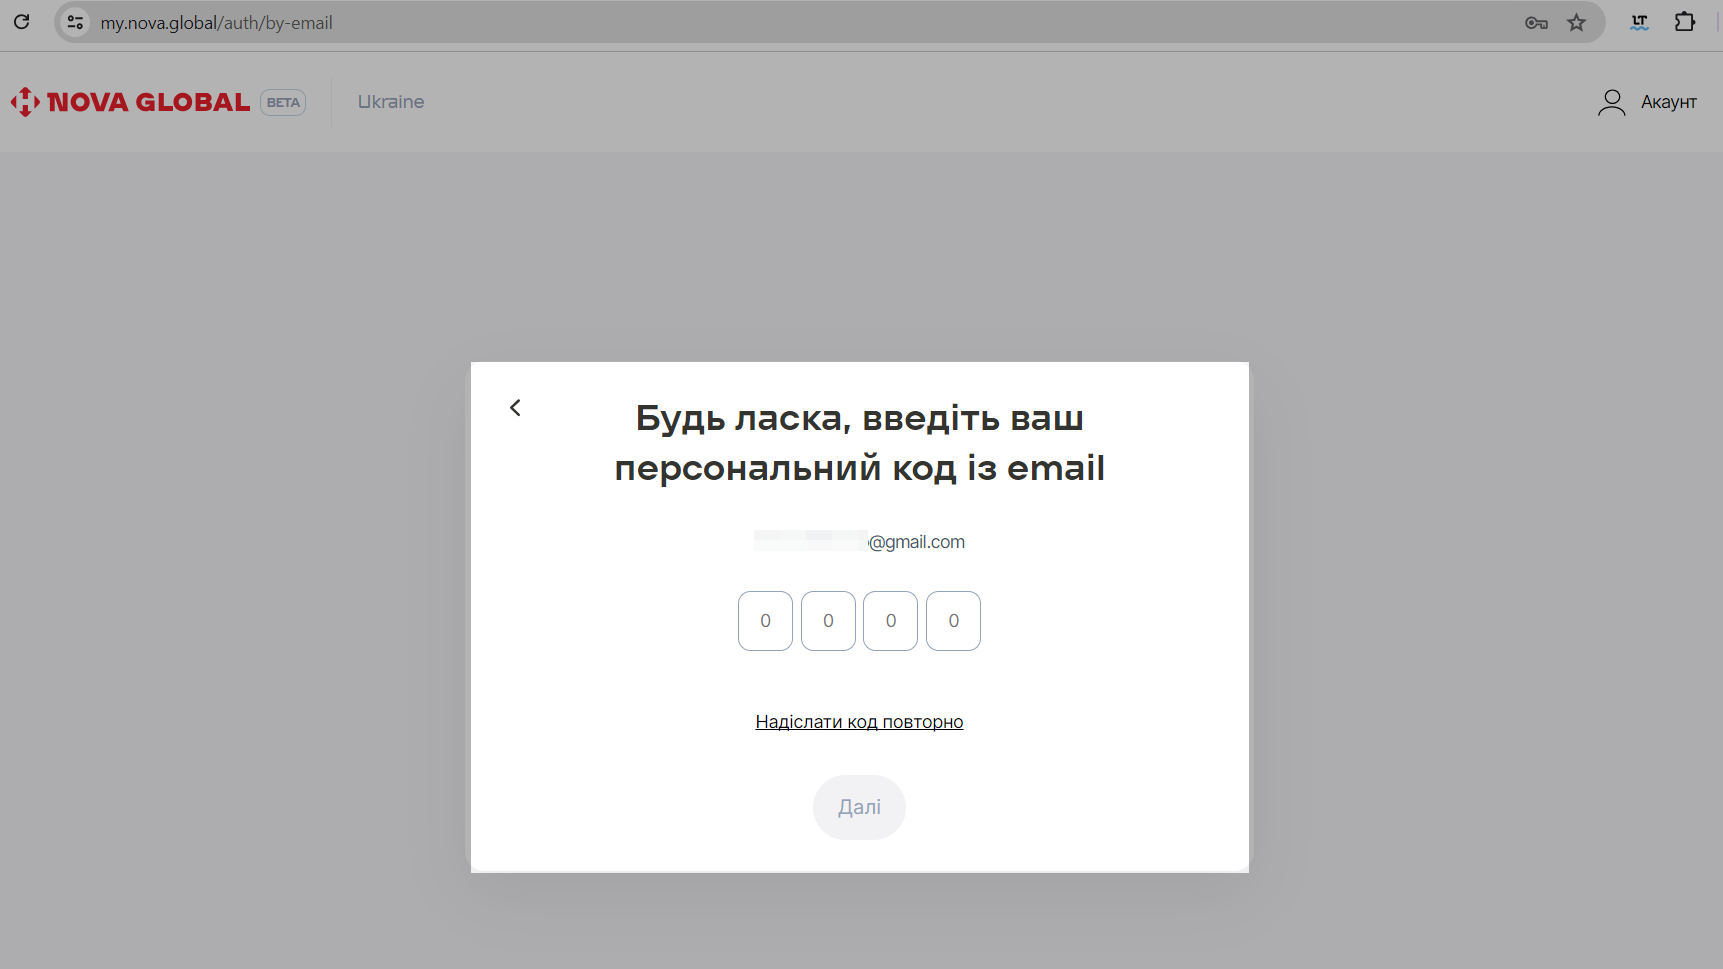Focus the first code digit field
This screenshot has height=969, width=1723.
pyautogui.click(x=765, y=621)
